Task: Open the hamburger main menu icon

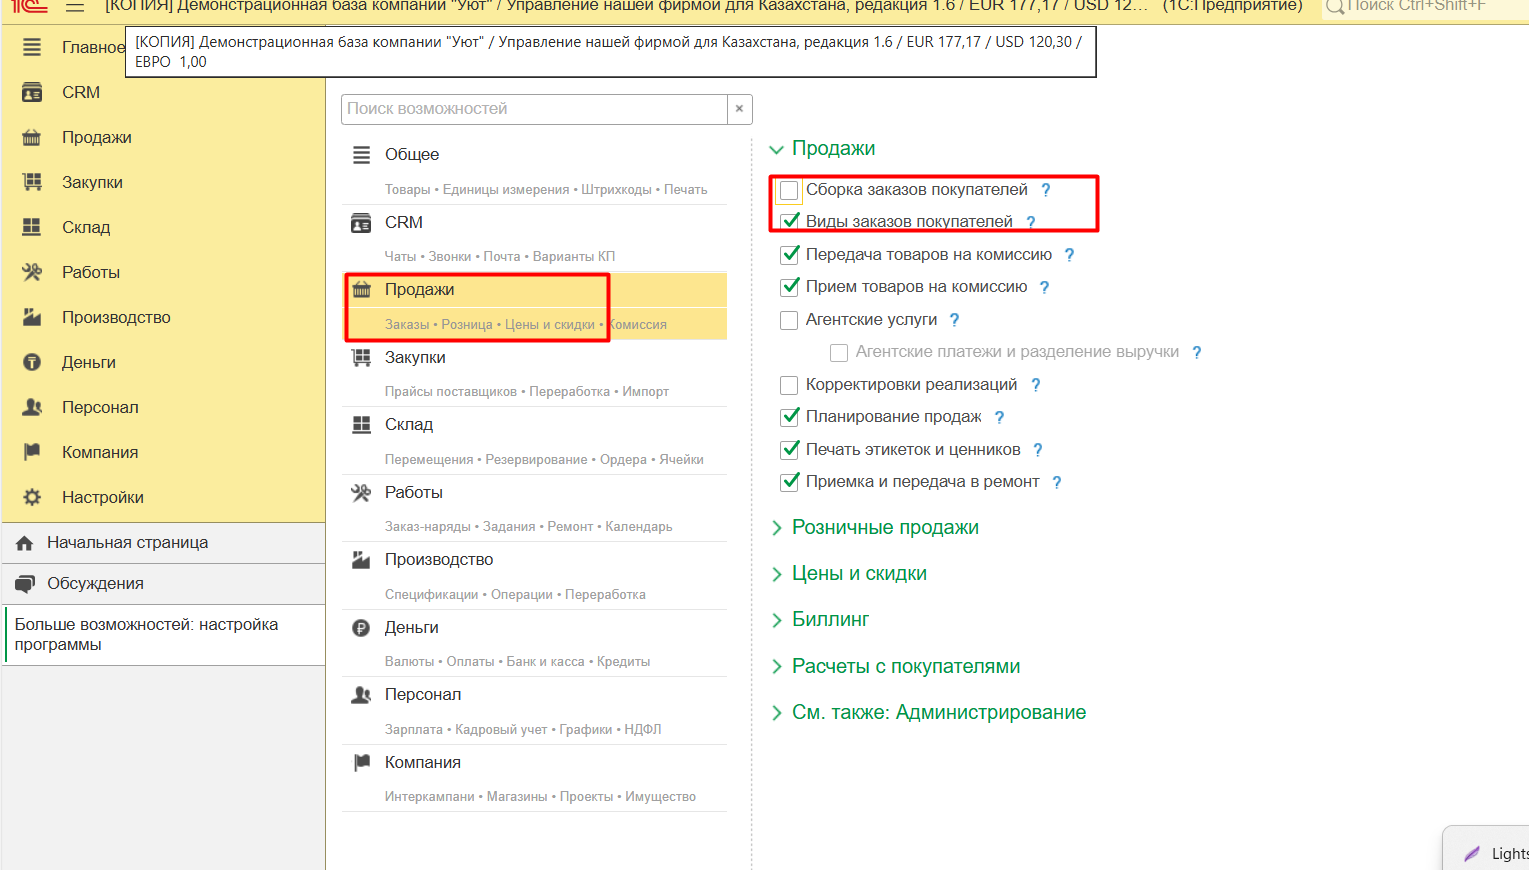Action: 75,6
